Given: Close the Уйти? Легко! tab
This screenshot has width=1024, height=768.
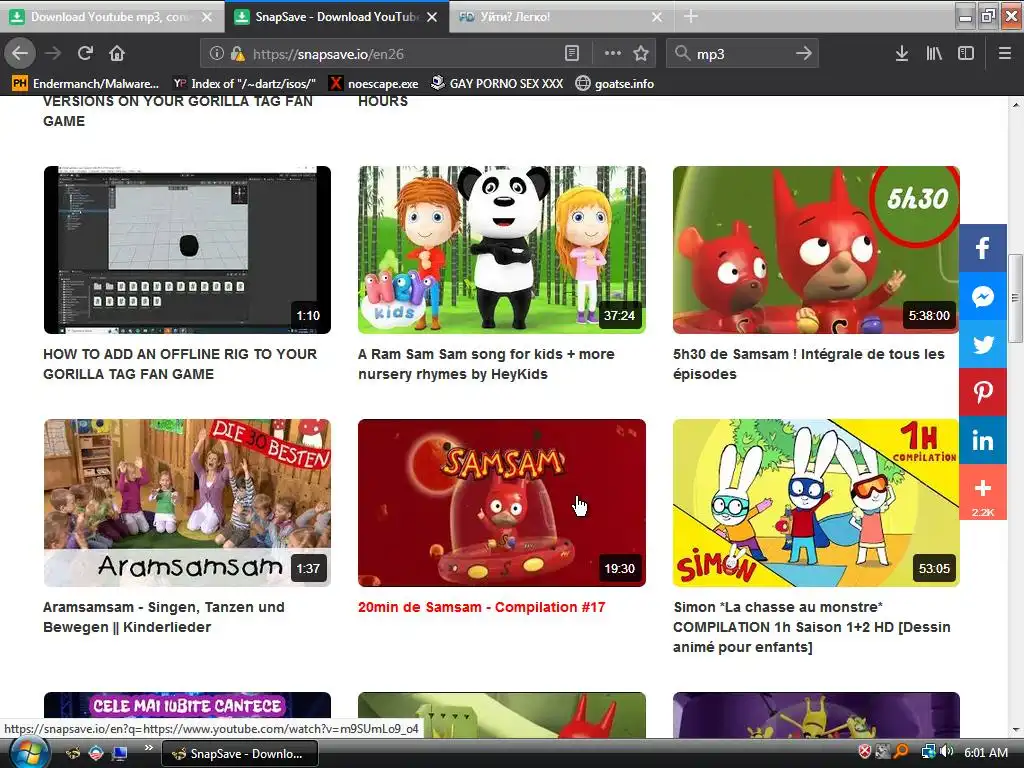Looking at the screenshot, I should (657, 17).
